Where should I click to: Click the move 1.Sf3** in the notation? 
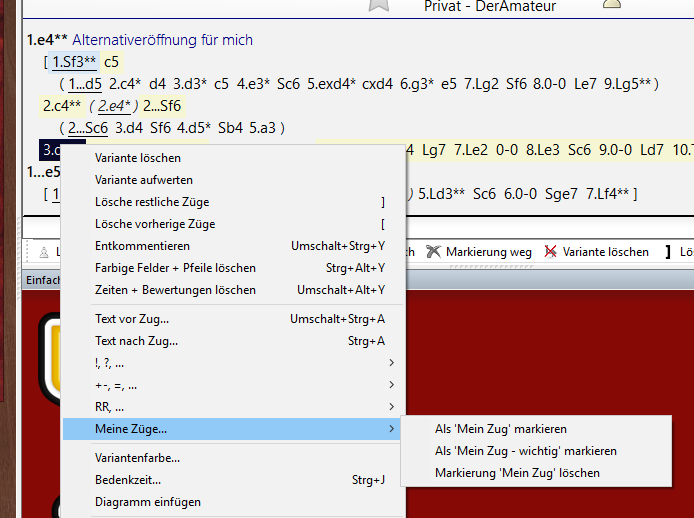(74, 62)
